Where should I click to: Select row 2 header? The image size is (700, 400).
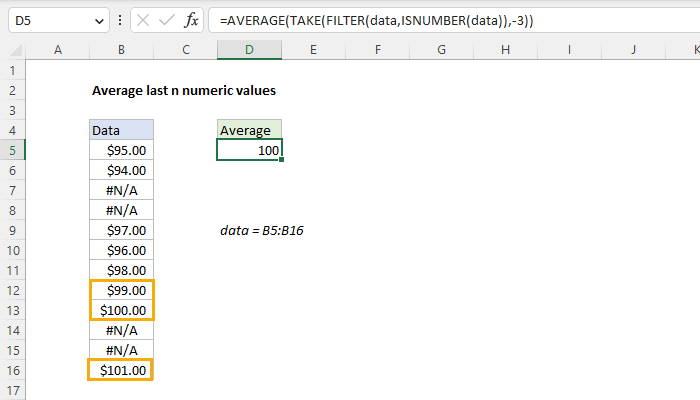[x=12, y=91]
